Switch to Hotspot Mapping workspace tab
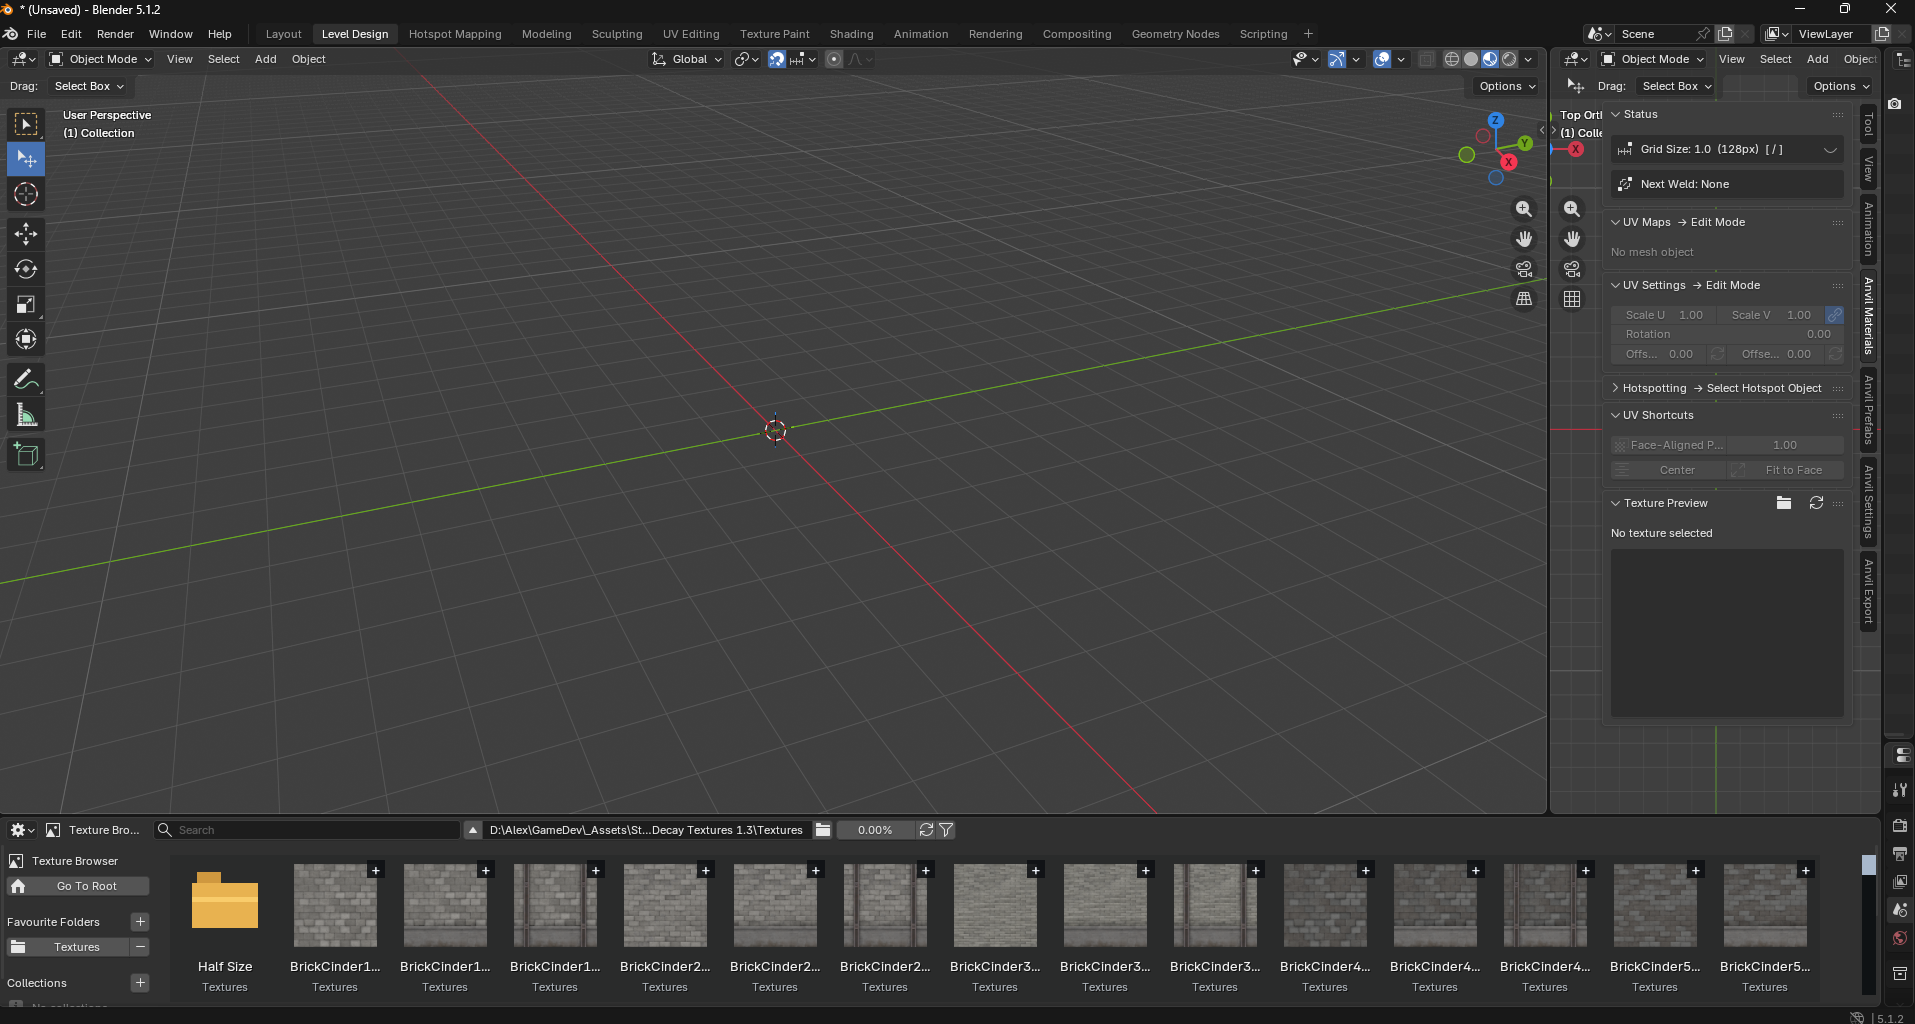1915x1024 pixels. coord(455,34)
